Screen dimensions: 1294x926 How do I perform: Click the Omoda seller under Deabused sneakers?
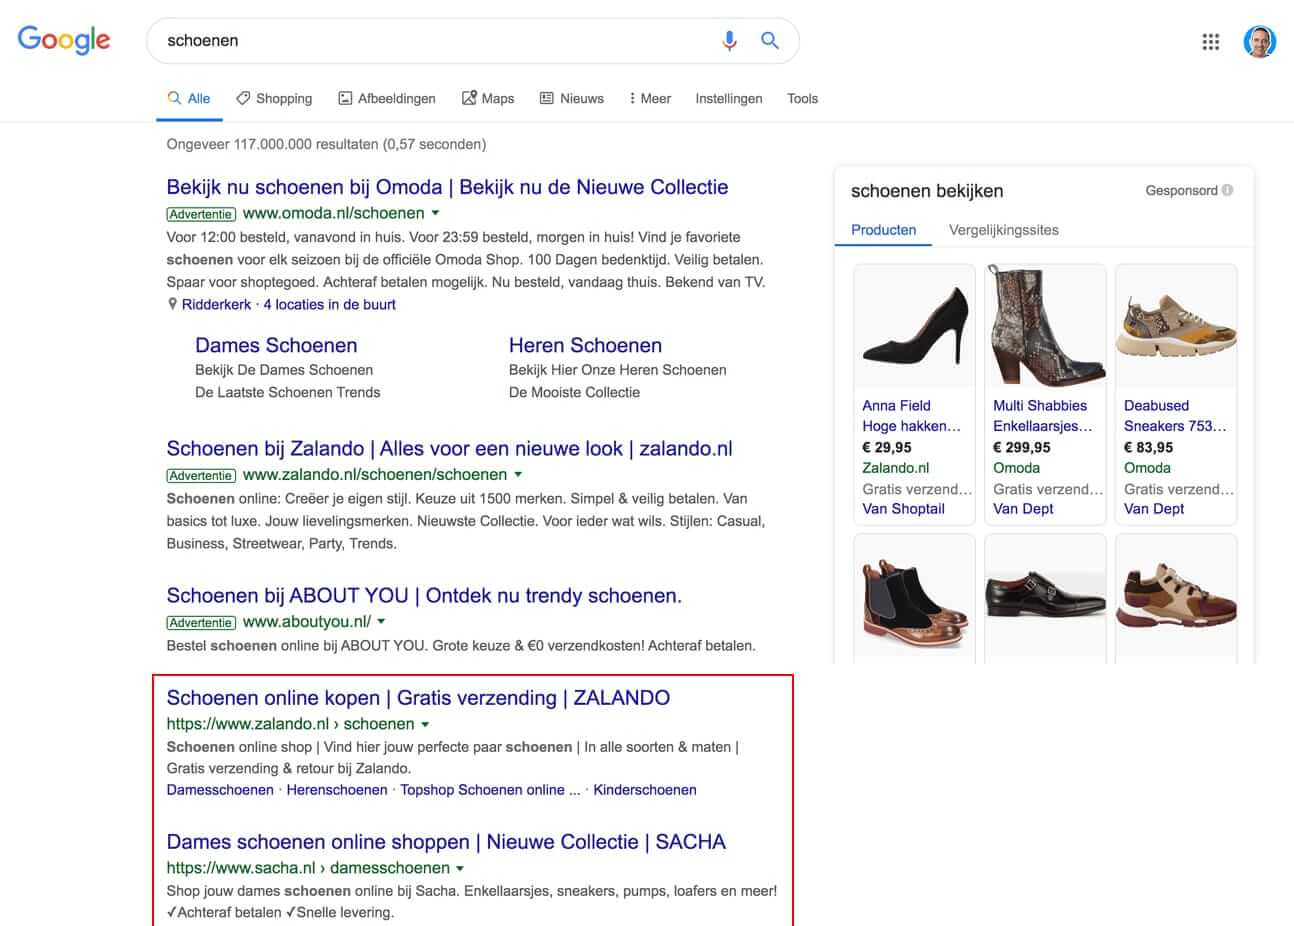coord(1147,468)
